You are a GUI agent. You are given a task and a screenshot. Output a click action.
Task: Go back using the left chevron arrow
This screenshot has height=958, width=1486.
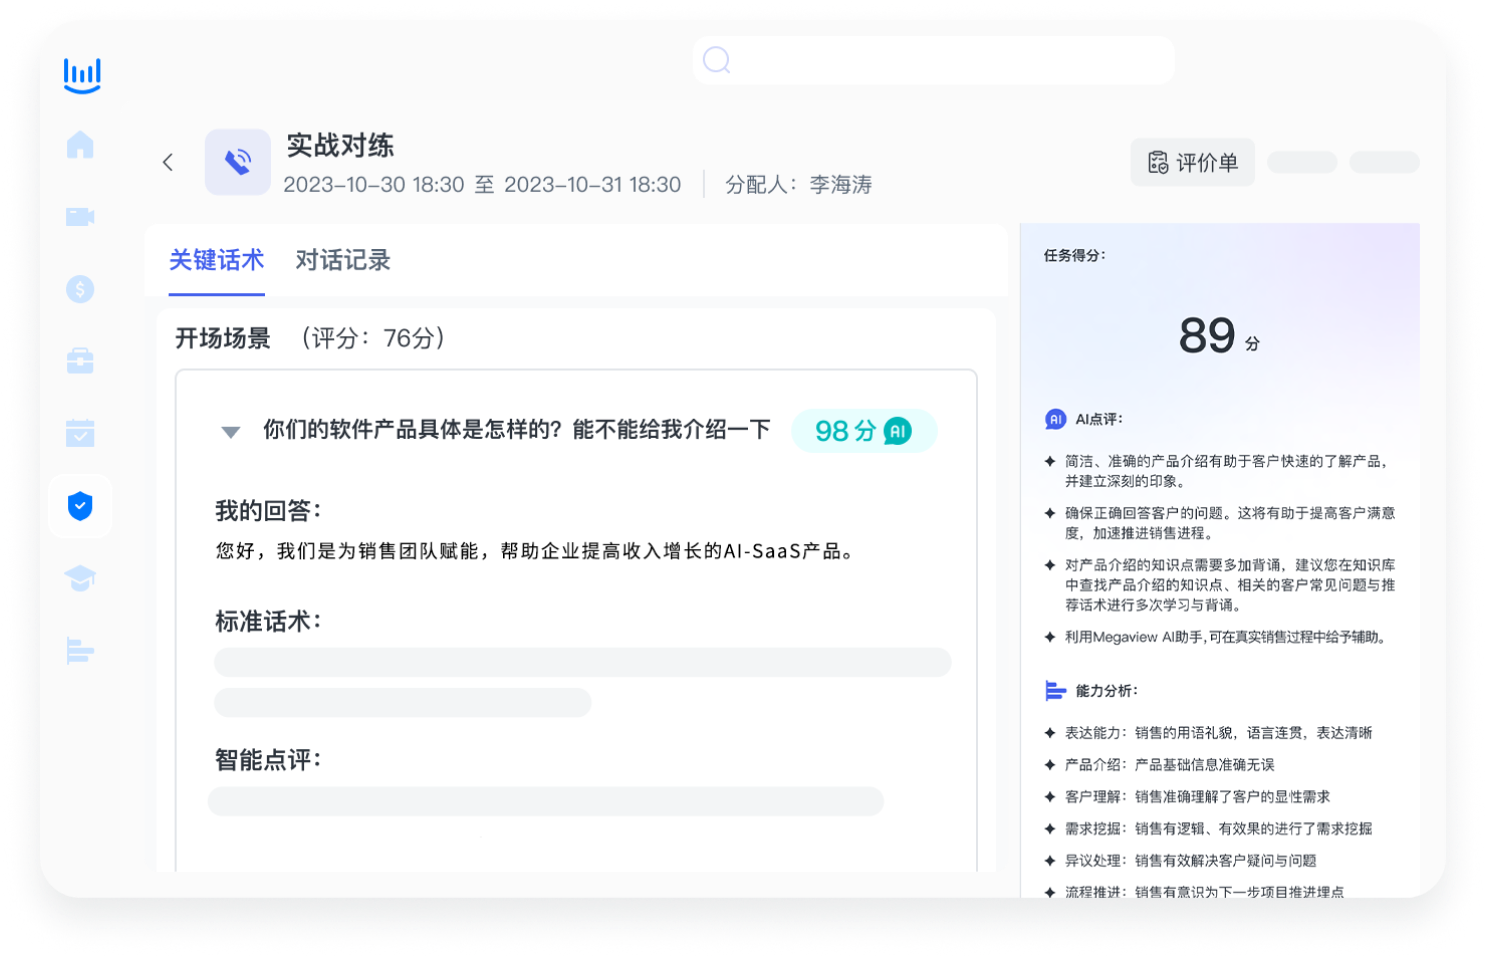pos(168,162)
